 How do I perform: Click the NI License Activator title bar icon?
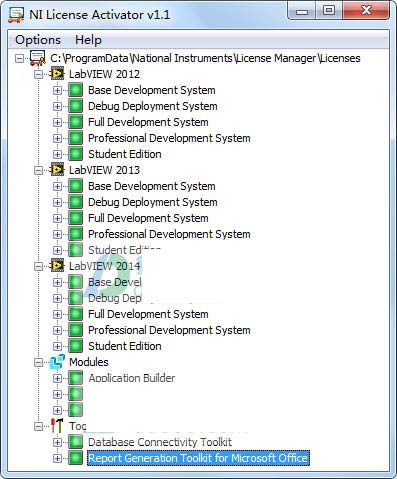(16, 15)
